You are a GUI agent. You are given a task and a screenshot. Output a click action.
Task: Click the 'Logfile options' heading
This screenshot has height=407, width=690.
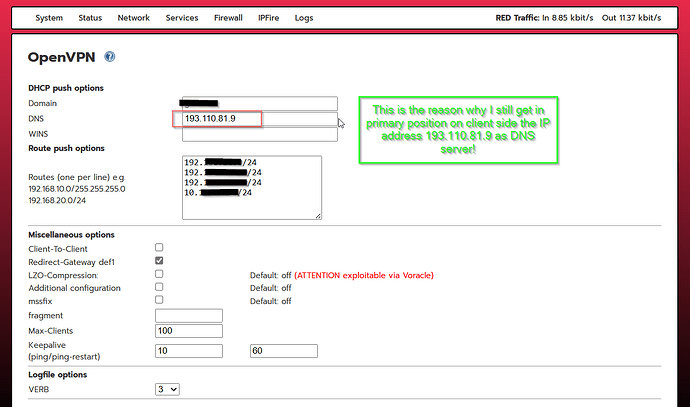click(x=58, y=375)
